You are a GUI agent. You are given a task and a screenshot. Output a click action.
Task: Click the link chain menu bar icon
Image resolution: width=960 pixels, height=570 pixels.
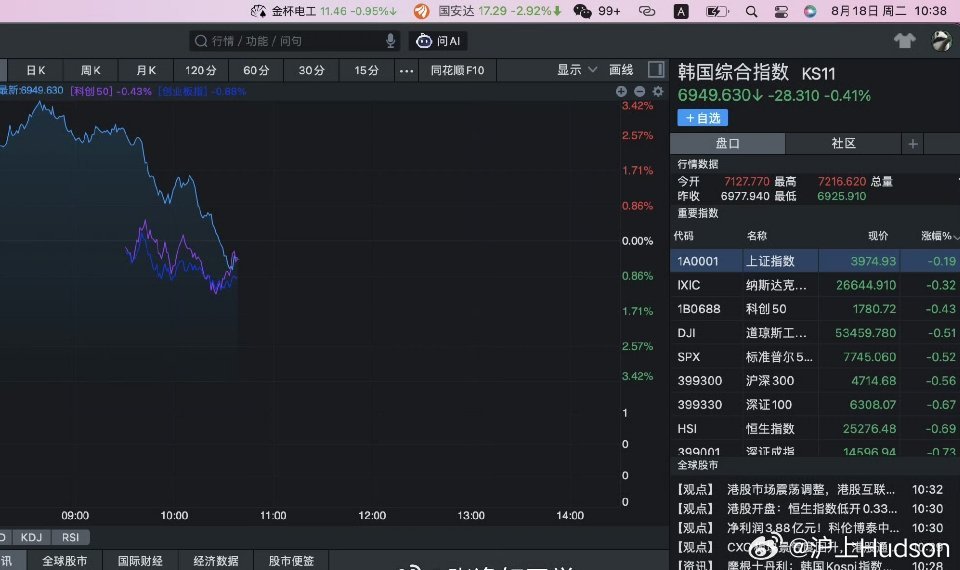[647, 11]
